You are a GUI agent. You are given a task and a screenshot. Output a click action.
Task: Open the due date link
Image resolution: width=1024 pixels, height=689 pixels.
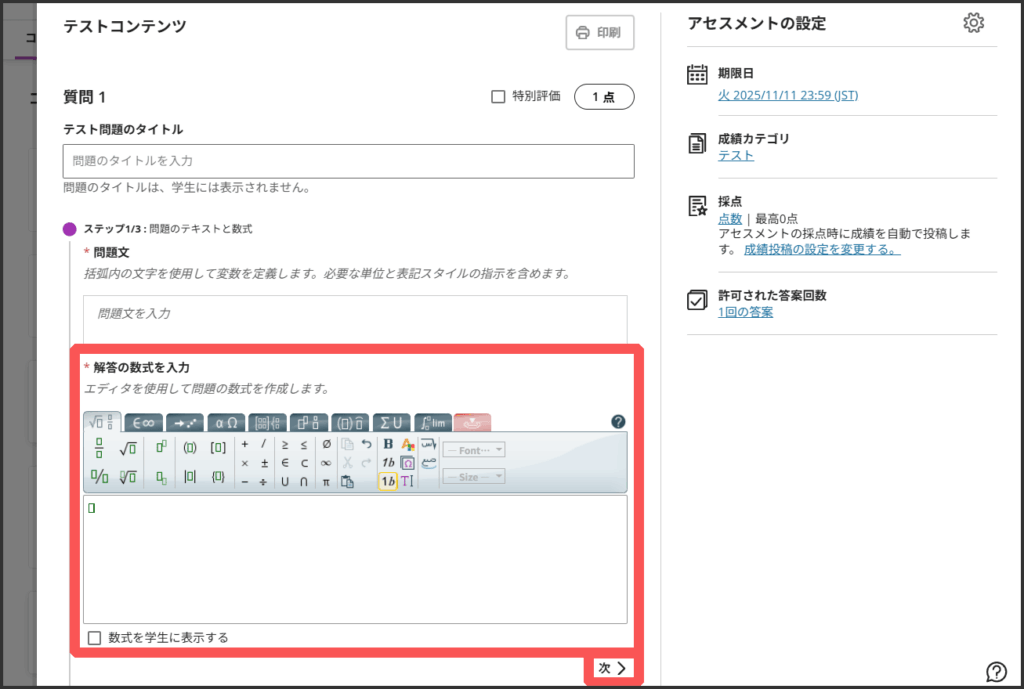(x=787, y=96)
